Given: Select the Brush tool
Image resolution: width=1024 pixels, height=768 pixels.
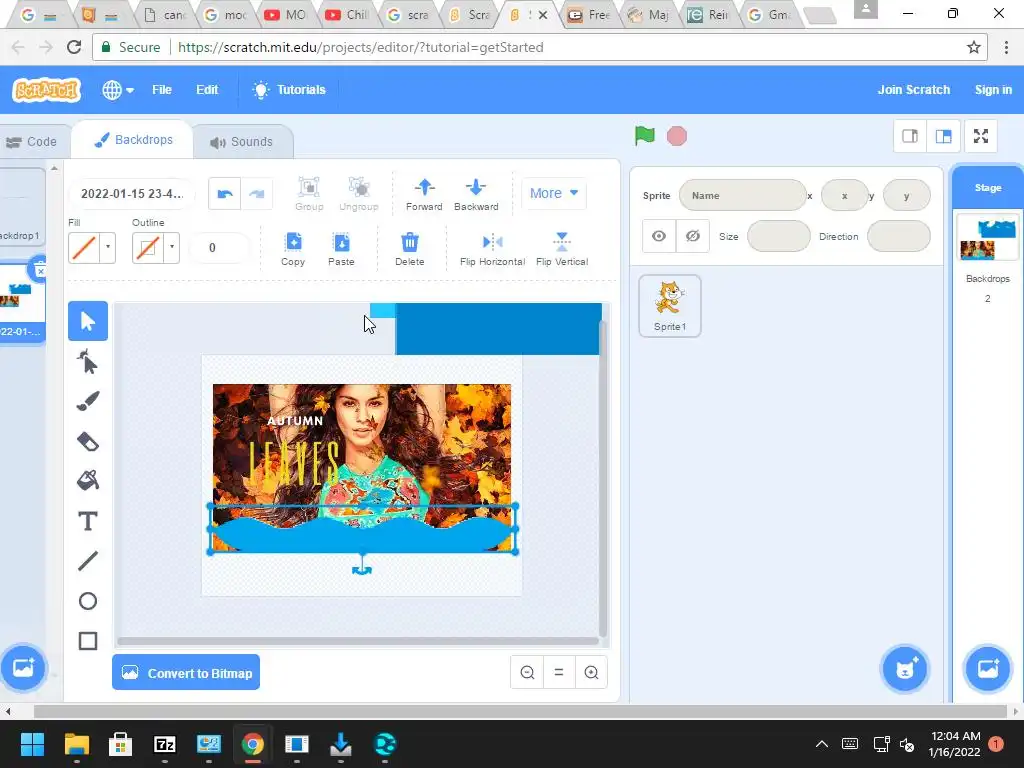Looking at the screenshot, I should 88,401.
